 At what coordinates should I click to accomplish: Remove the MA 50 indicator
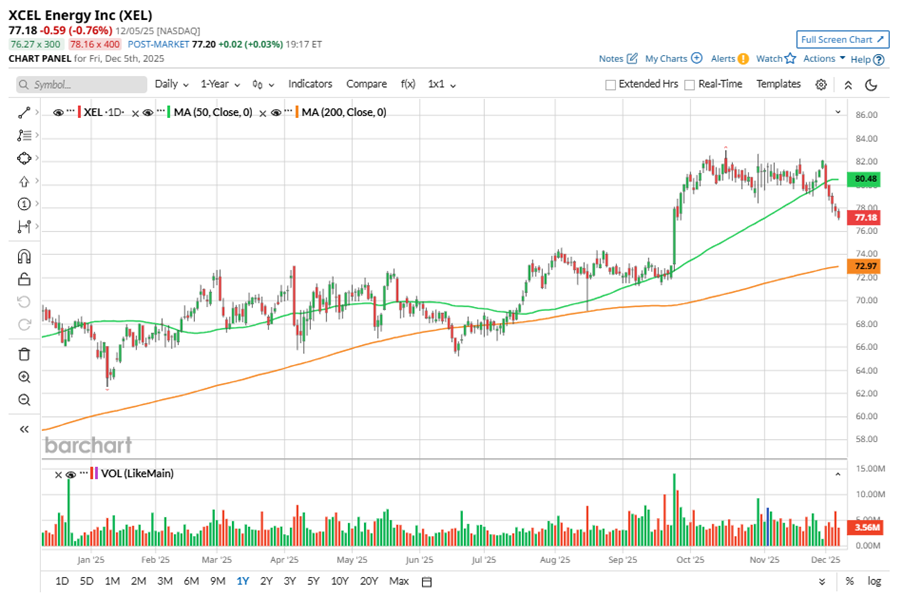pos(262,113)
